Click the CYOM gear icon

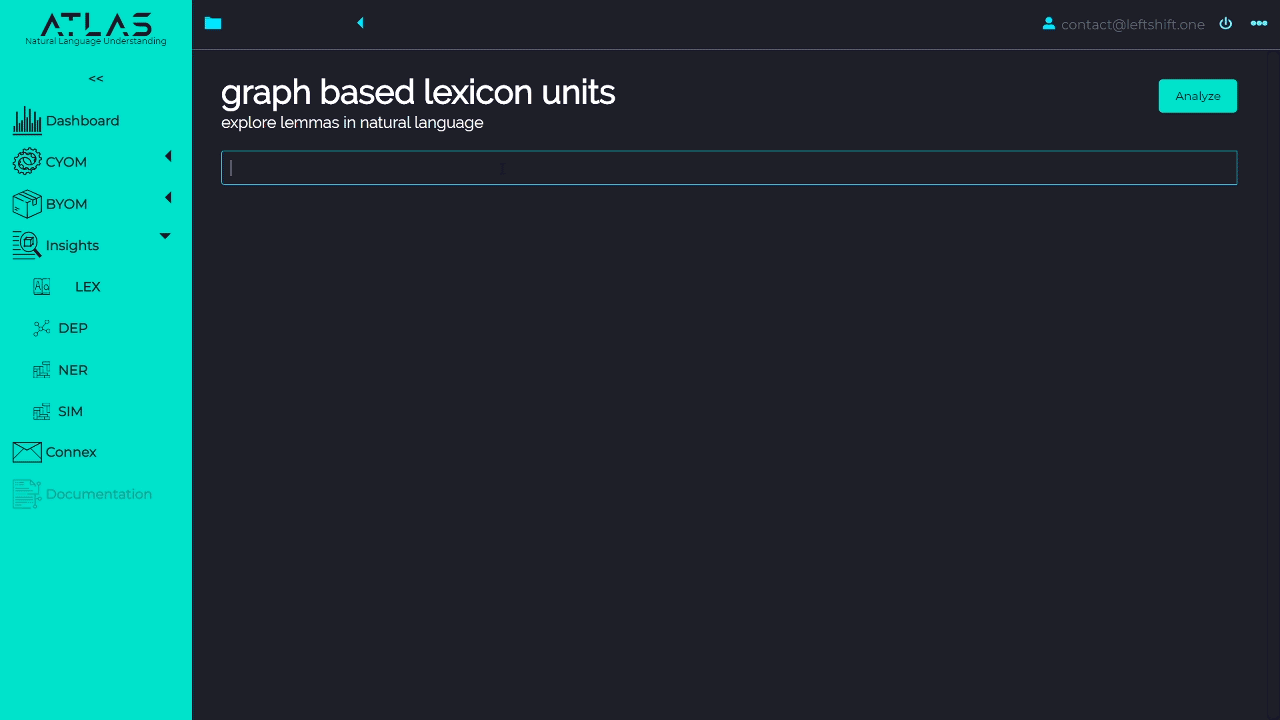click(x=27, y=162)
